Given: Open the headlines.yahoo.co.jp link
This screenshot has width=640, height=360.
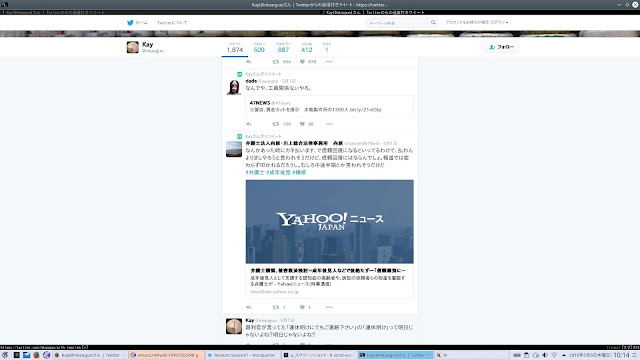Looking at the screenshot, I should (274, 292).
